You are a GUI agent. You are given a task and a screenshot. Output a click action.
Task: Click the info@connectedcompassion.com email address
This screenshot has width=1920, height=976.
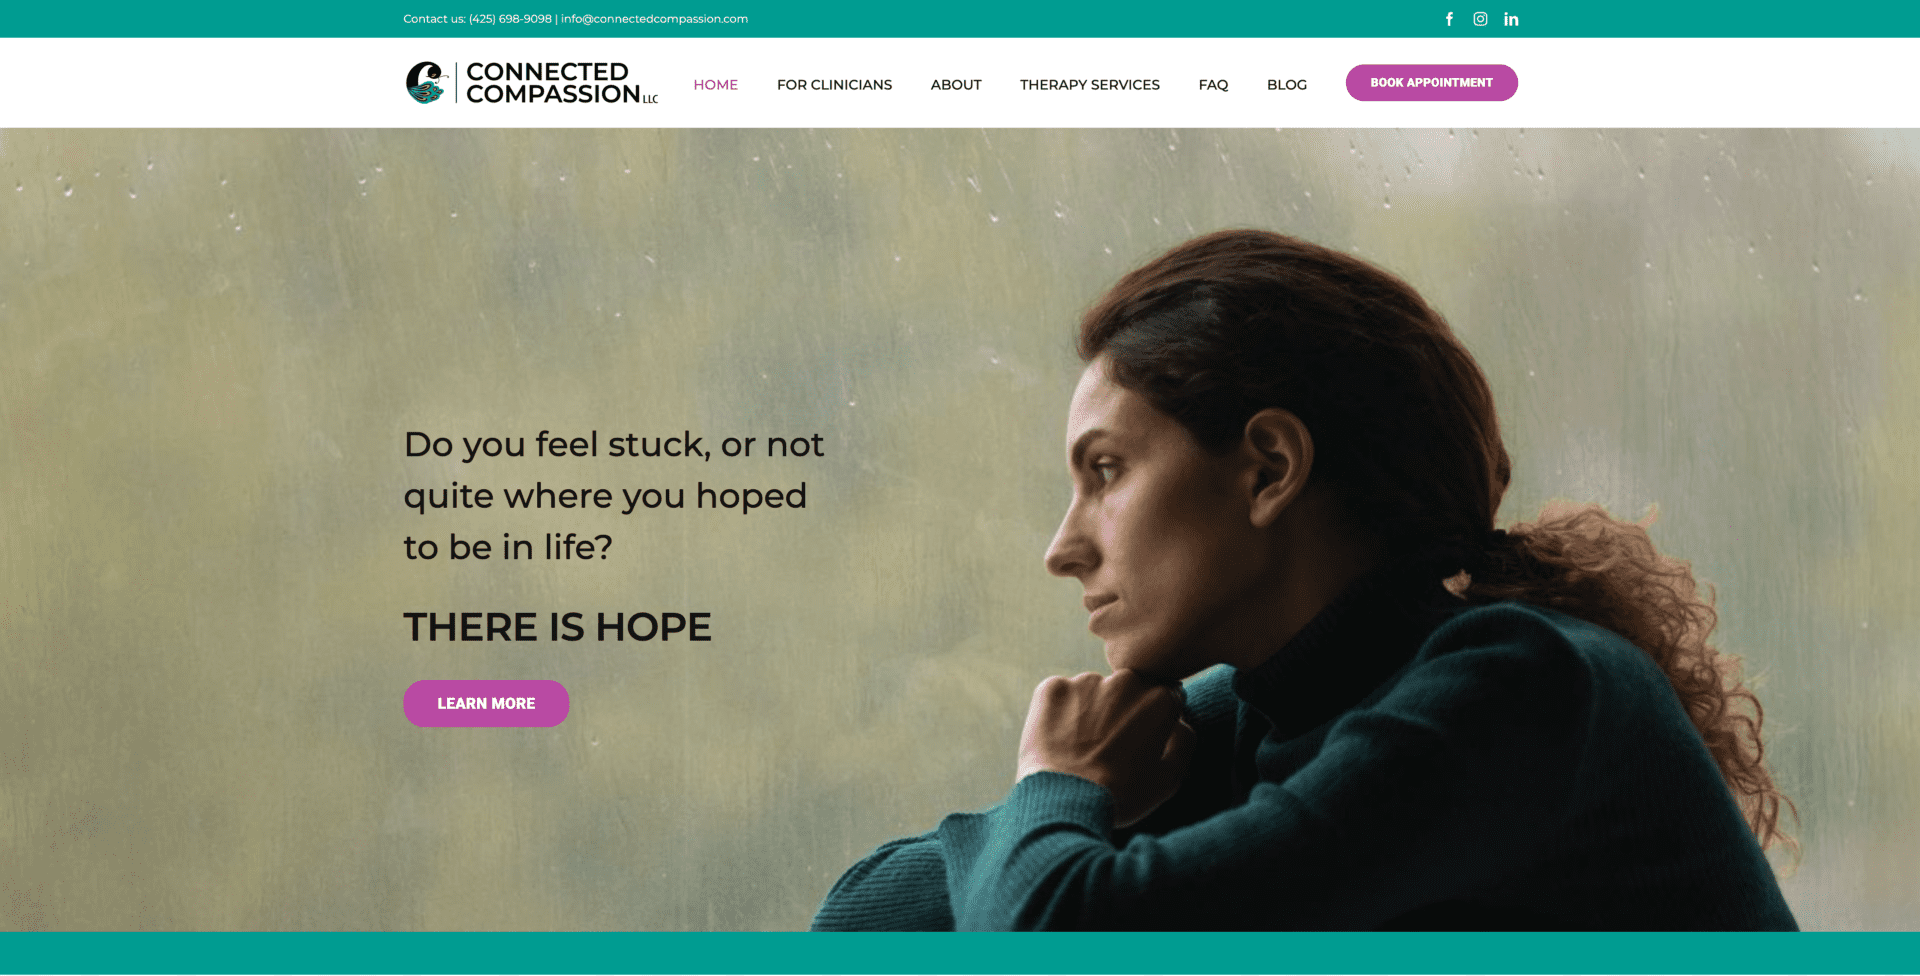[654, 19]
